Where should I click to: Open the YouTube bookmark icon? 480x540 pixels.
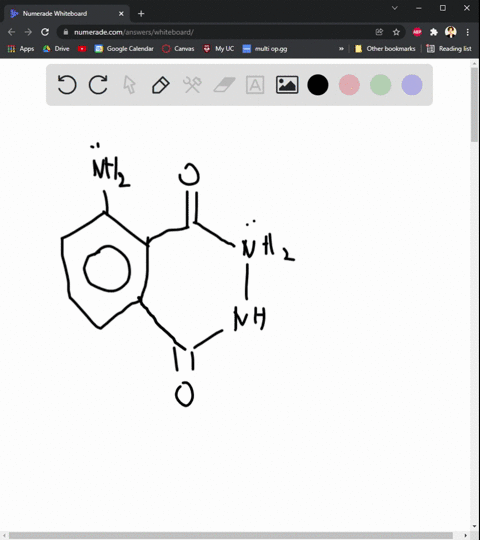pos(82,49)
